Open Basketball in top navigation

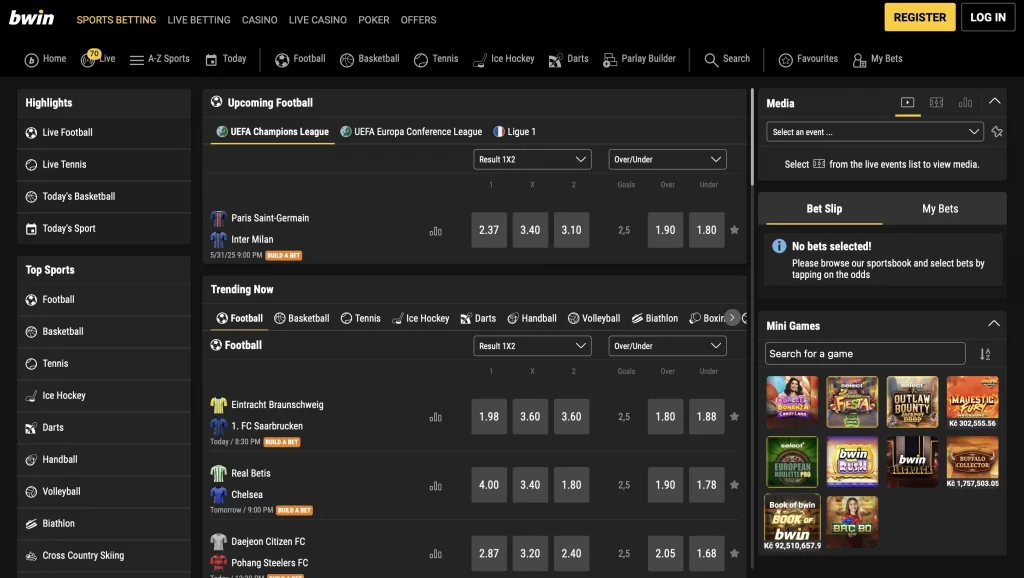point(370,59)
